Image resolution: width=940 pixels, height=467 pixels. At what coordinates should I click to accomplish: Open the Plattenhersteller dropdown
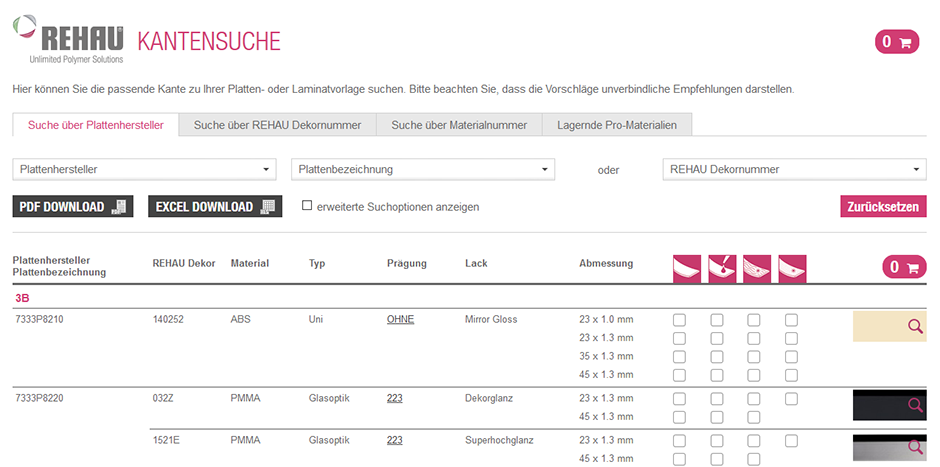pyautogui.click(x=144, y=170)
